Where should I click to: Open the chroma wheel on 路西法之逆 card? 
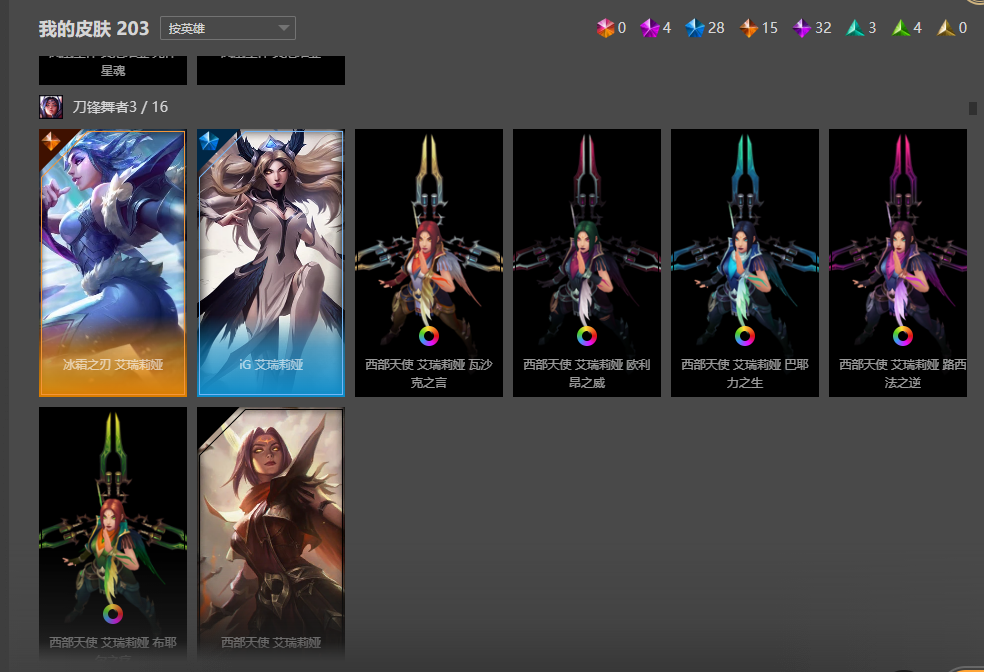[903, 336]
